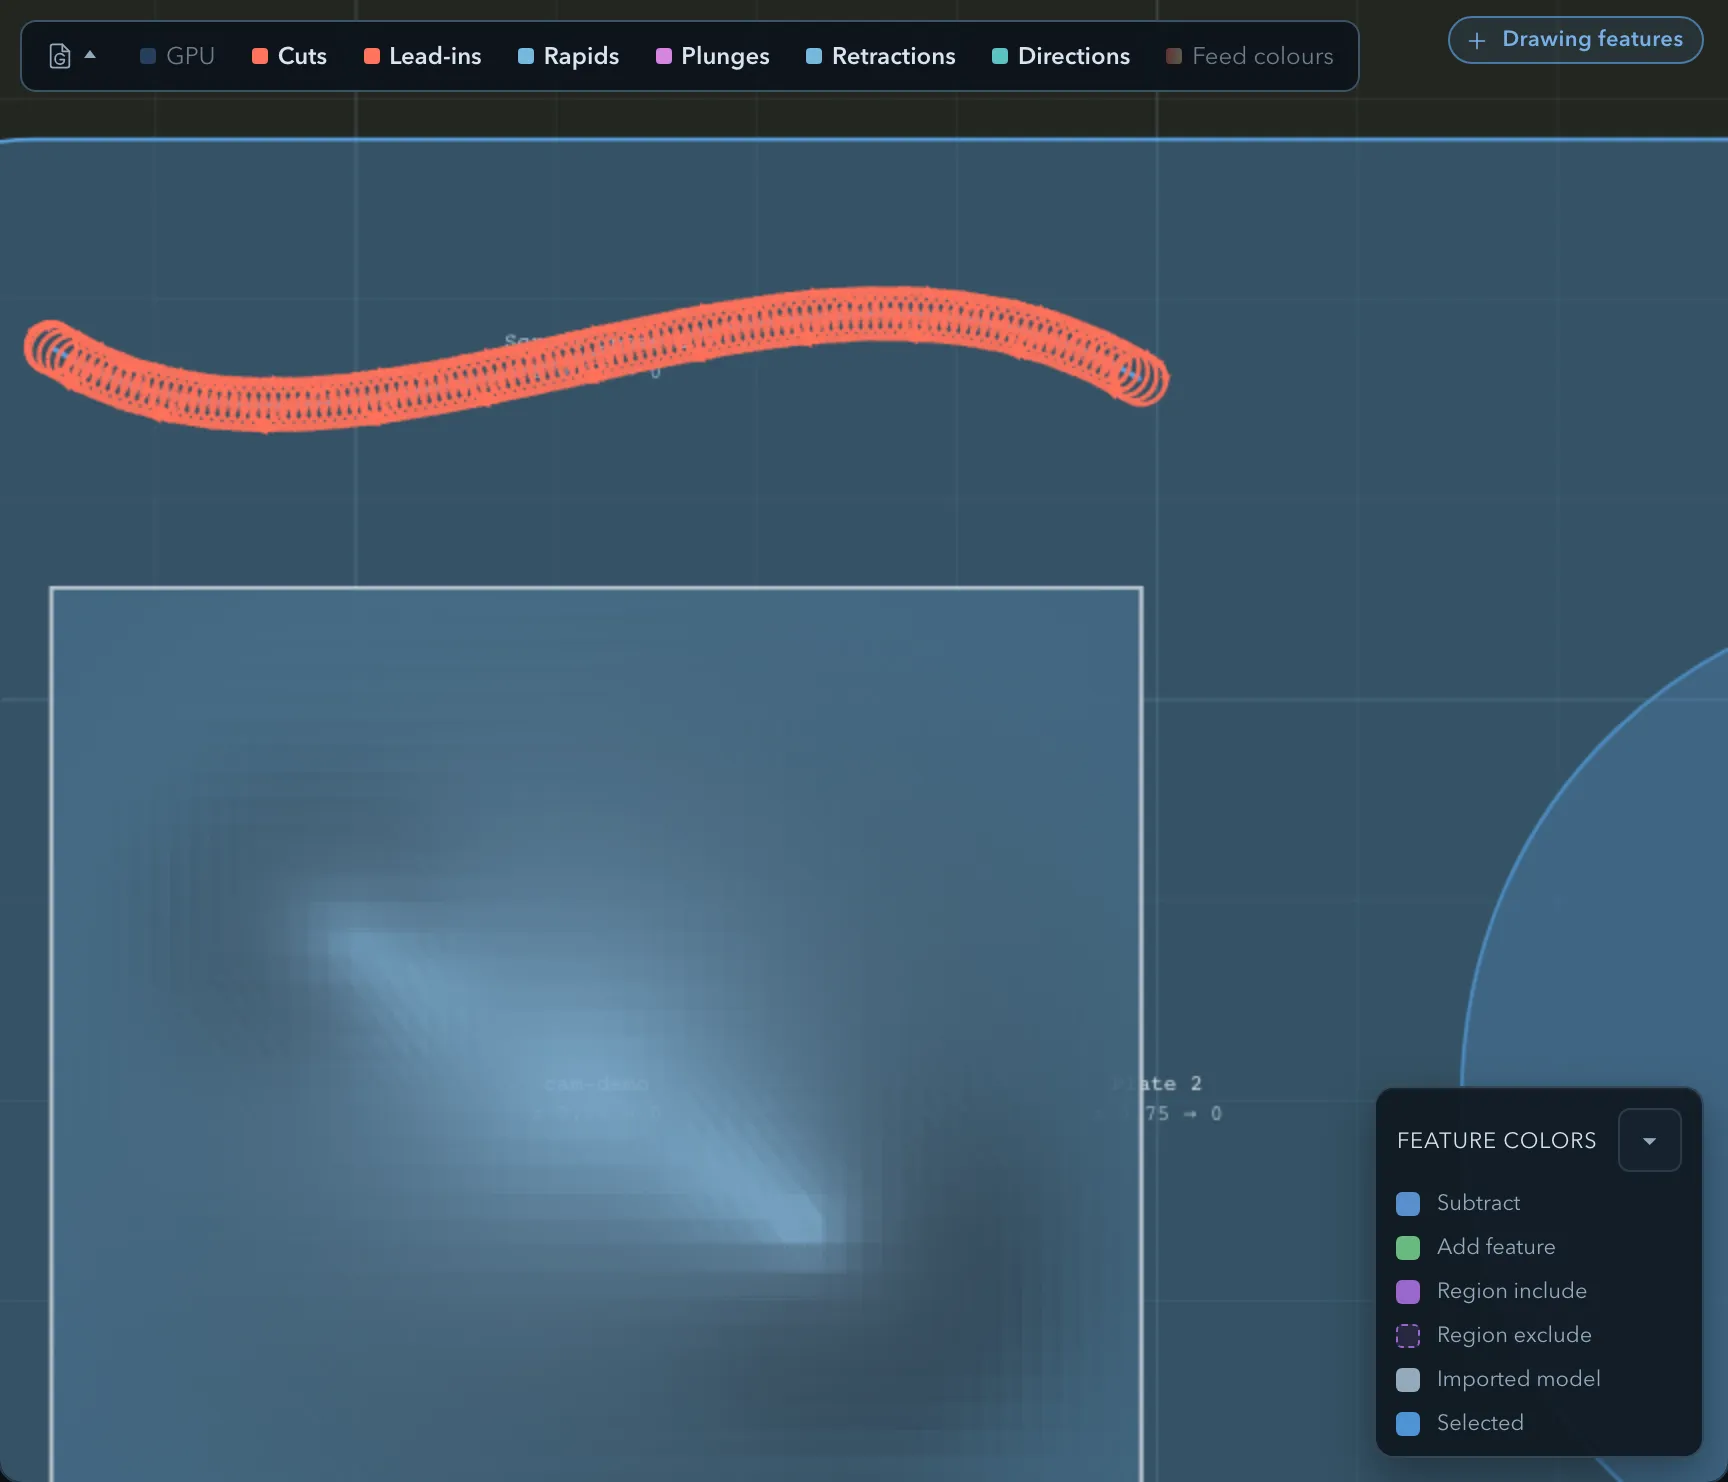Open the G-code file menu icon

(60, 56)
